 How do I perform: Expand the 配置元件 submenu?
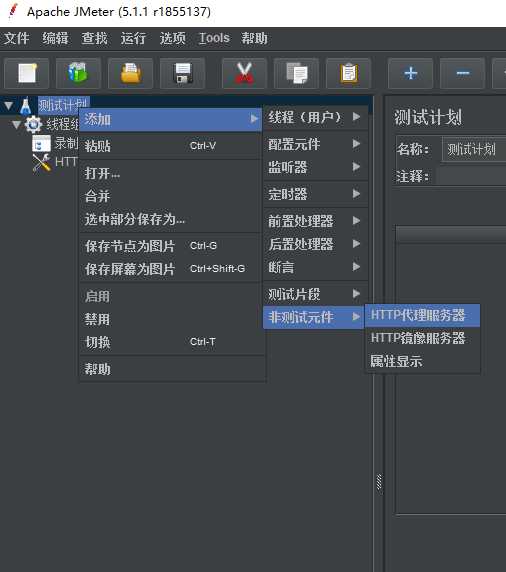click(315, 144)
